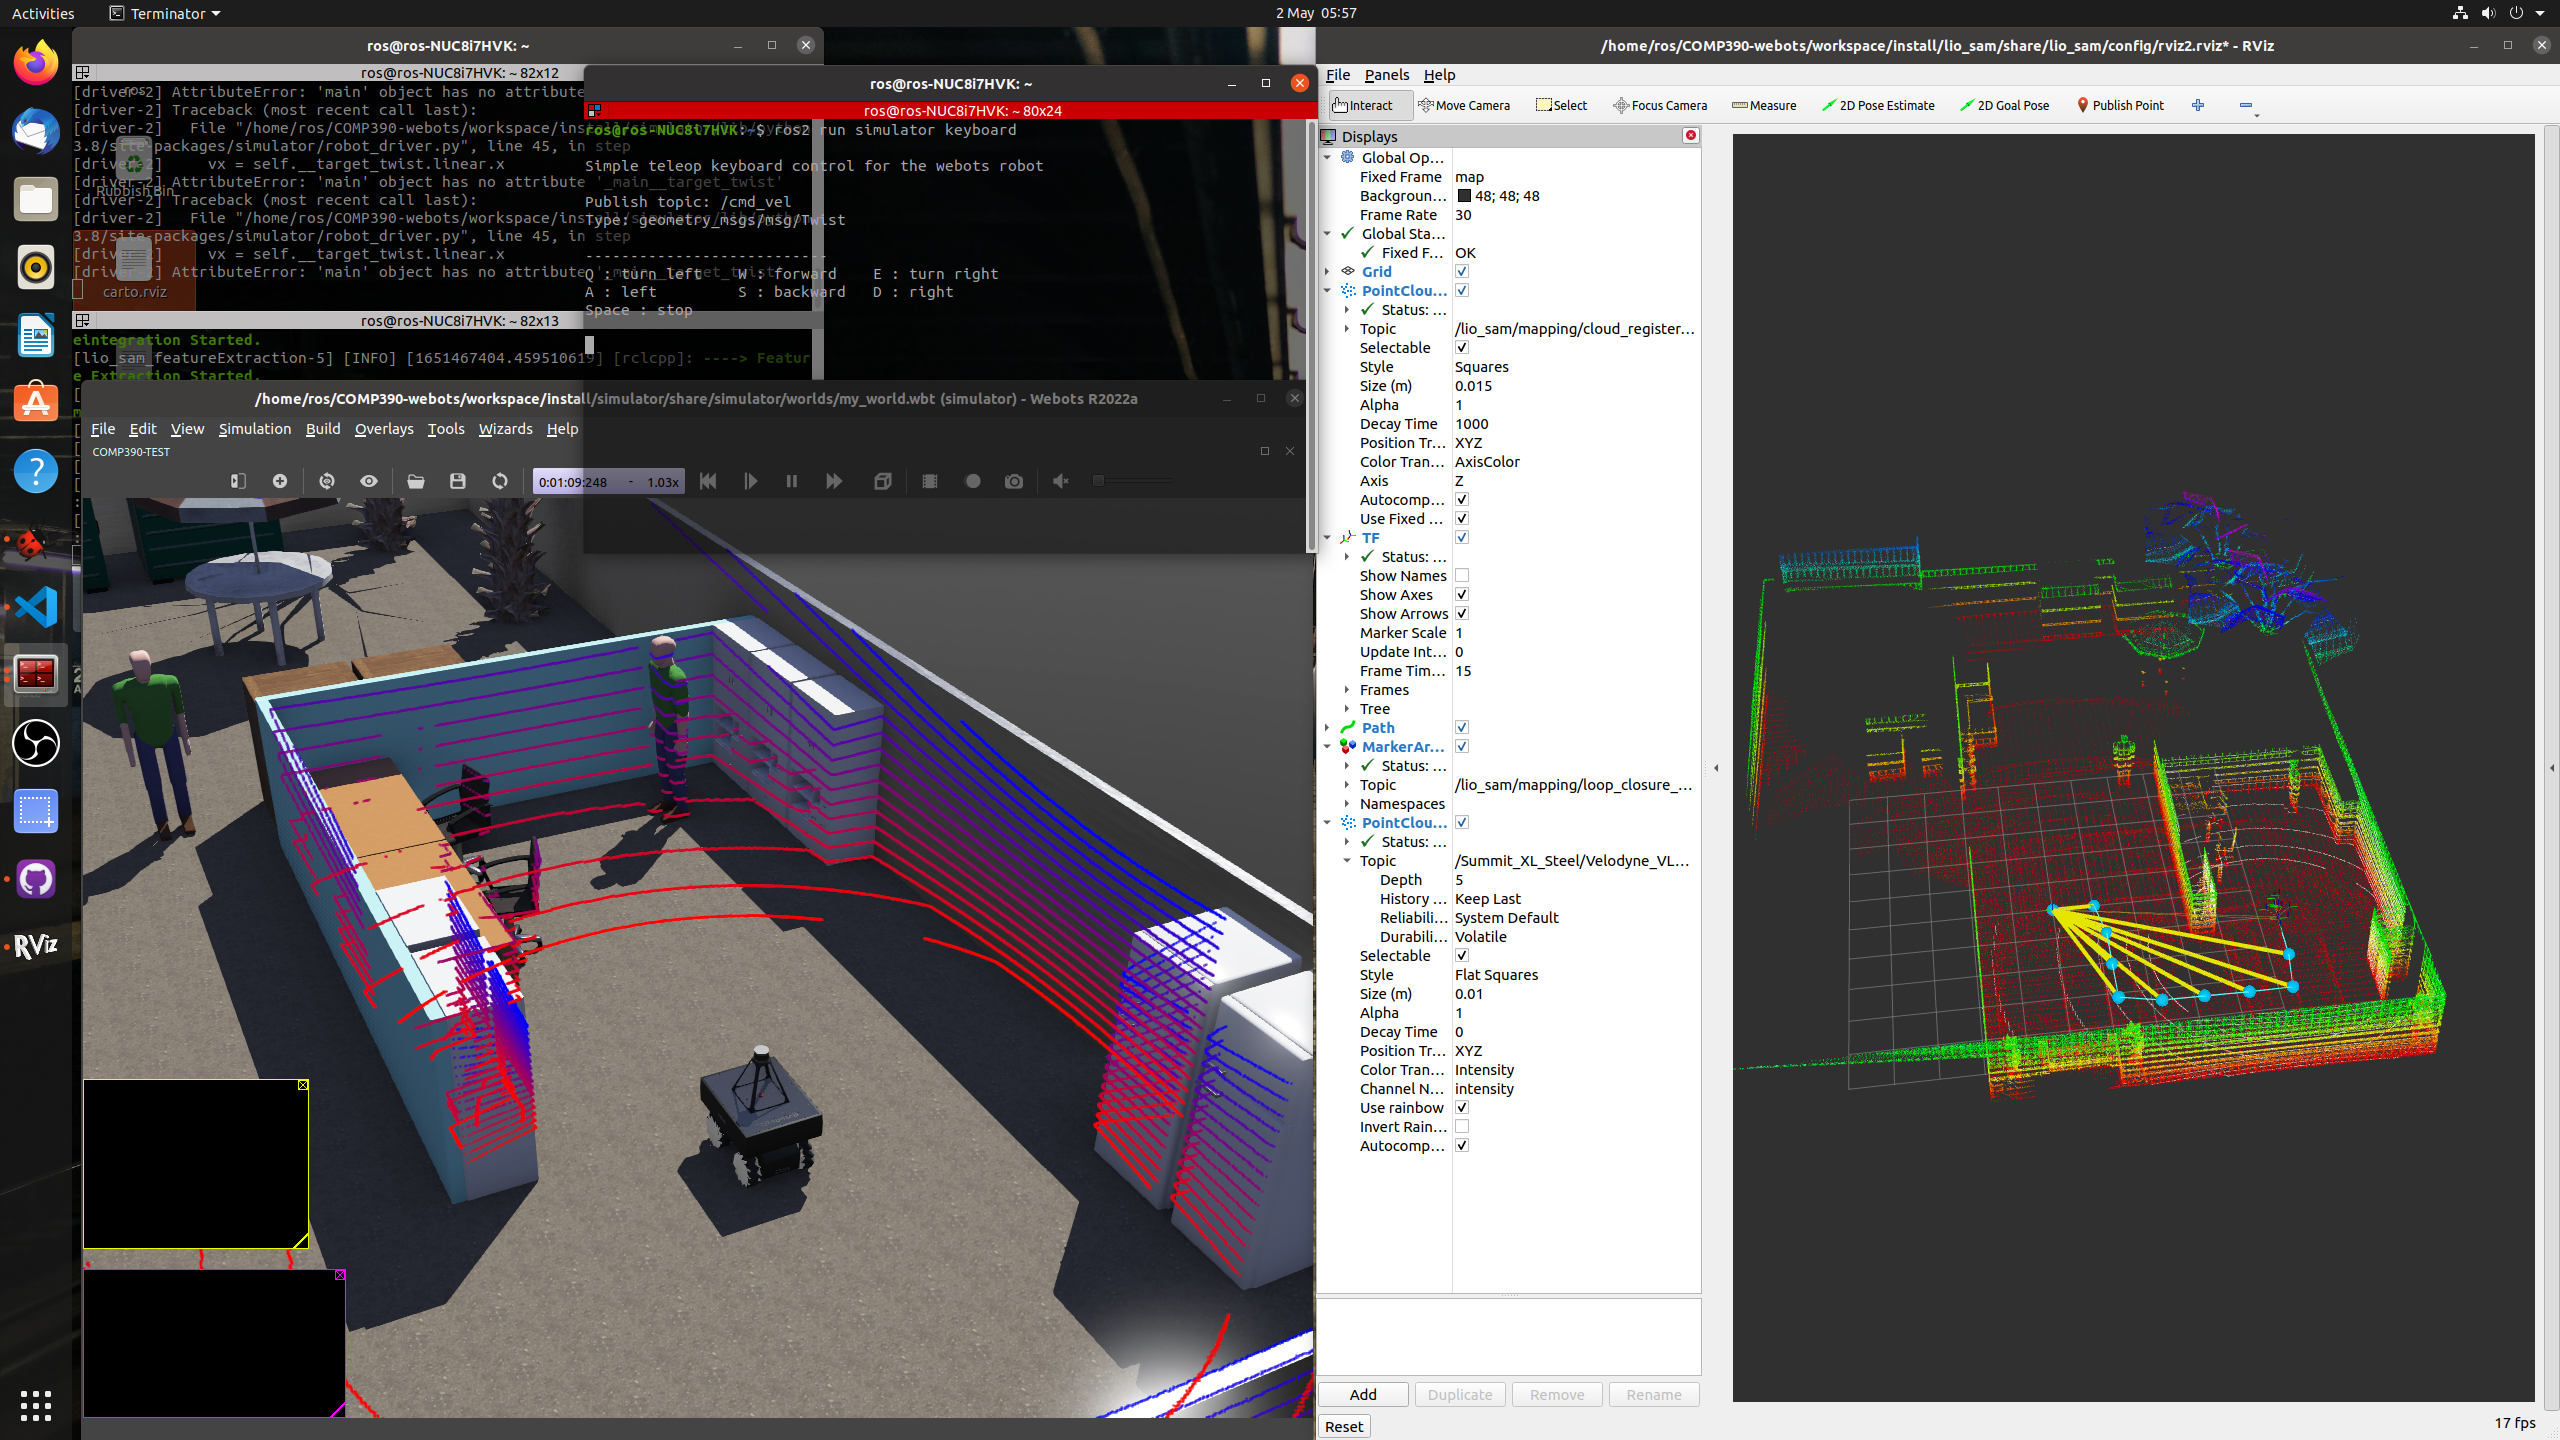The width and height of the screenshot is (2560, 1440).
Task: Open the Wizards menu in Webots
Action: (x=505, y=429)
